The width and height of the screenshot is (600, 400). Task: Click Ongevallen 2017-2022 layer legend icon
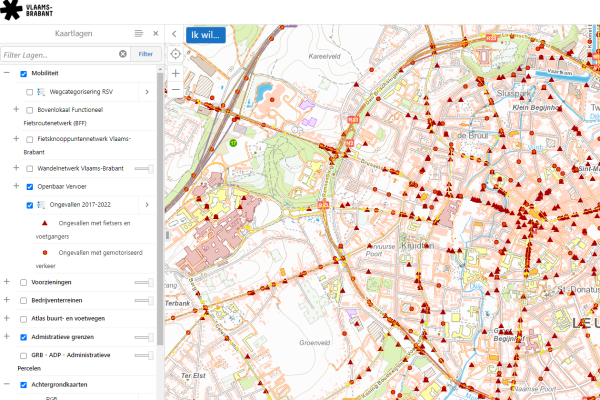coord(40,206)
